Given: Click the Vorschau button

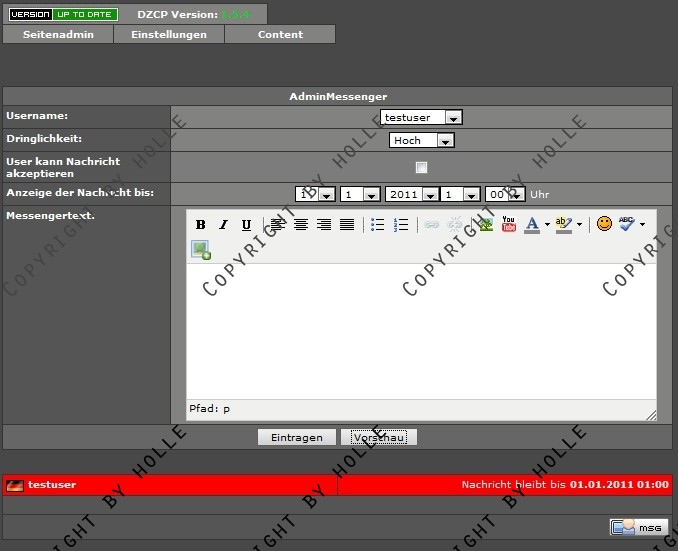Looking at the screenshot, I should click(379, 437).
